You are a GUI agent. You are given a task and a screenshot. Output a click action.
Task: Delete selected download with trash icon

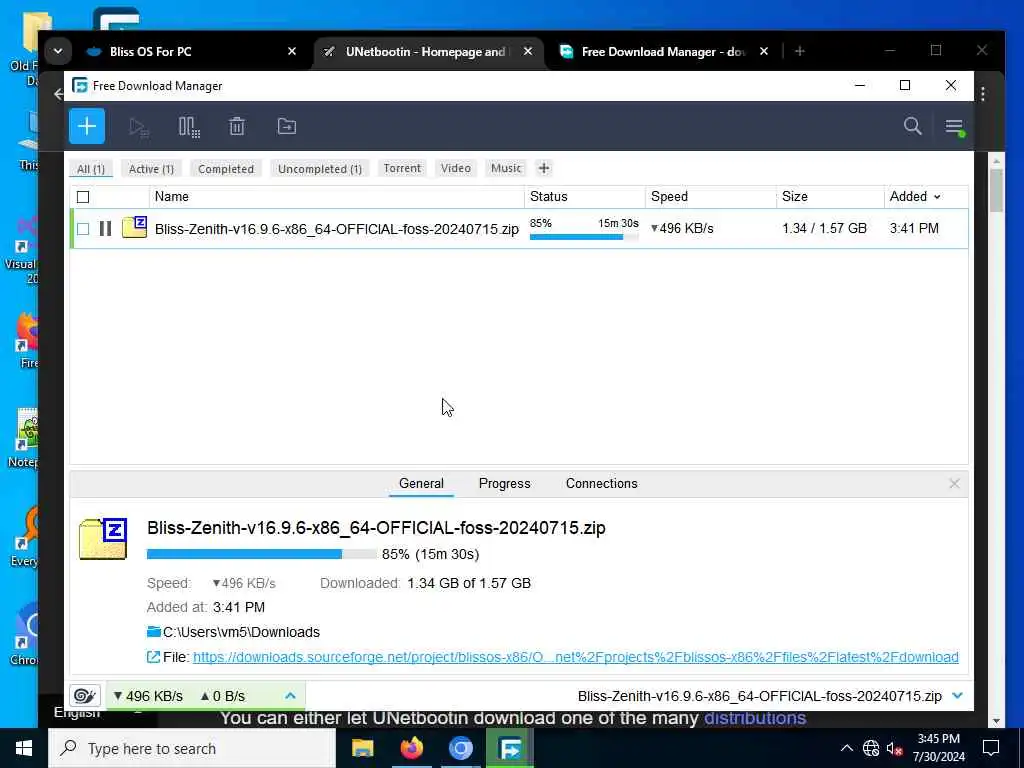click(237, 126)
